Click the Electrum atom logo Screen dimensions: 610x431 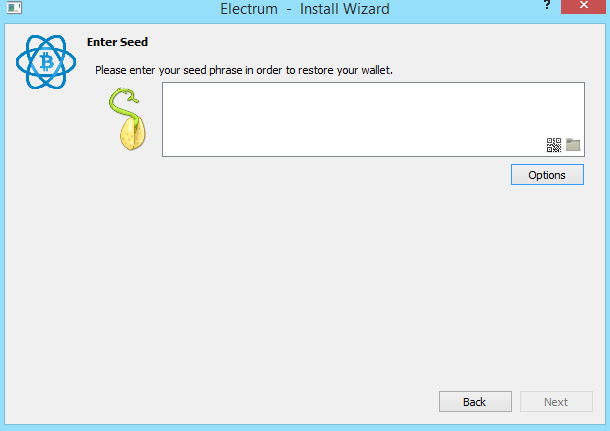46,62
